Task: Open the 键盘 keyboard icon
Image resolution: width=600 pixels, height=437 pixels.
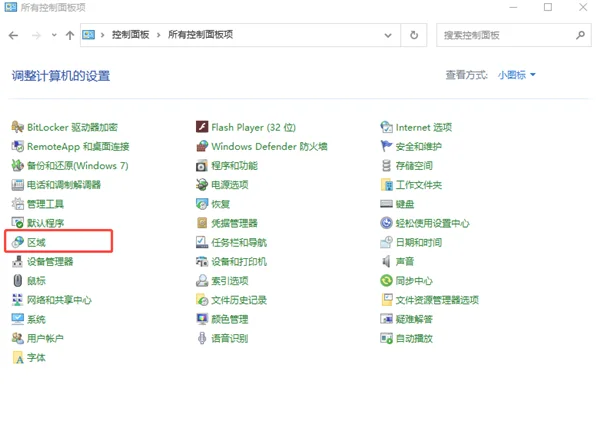Action: coord(386,204)
